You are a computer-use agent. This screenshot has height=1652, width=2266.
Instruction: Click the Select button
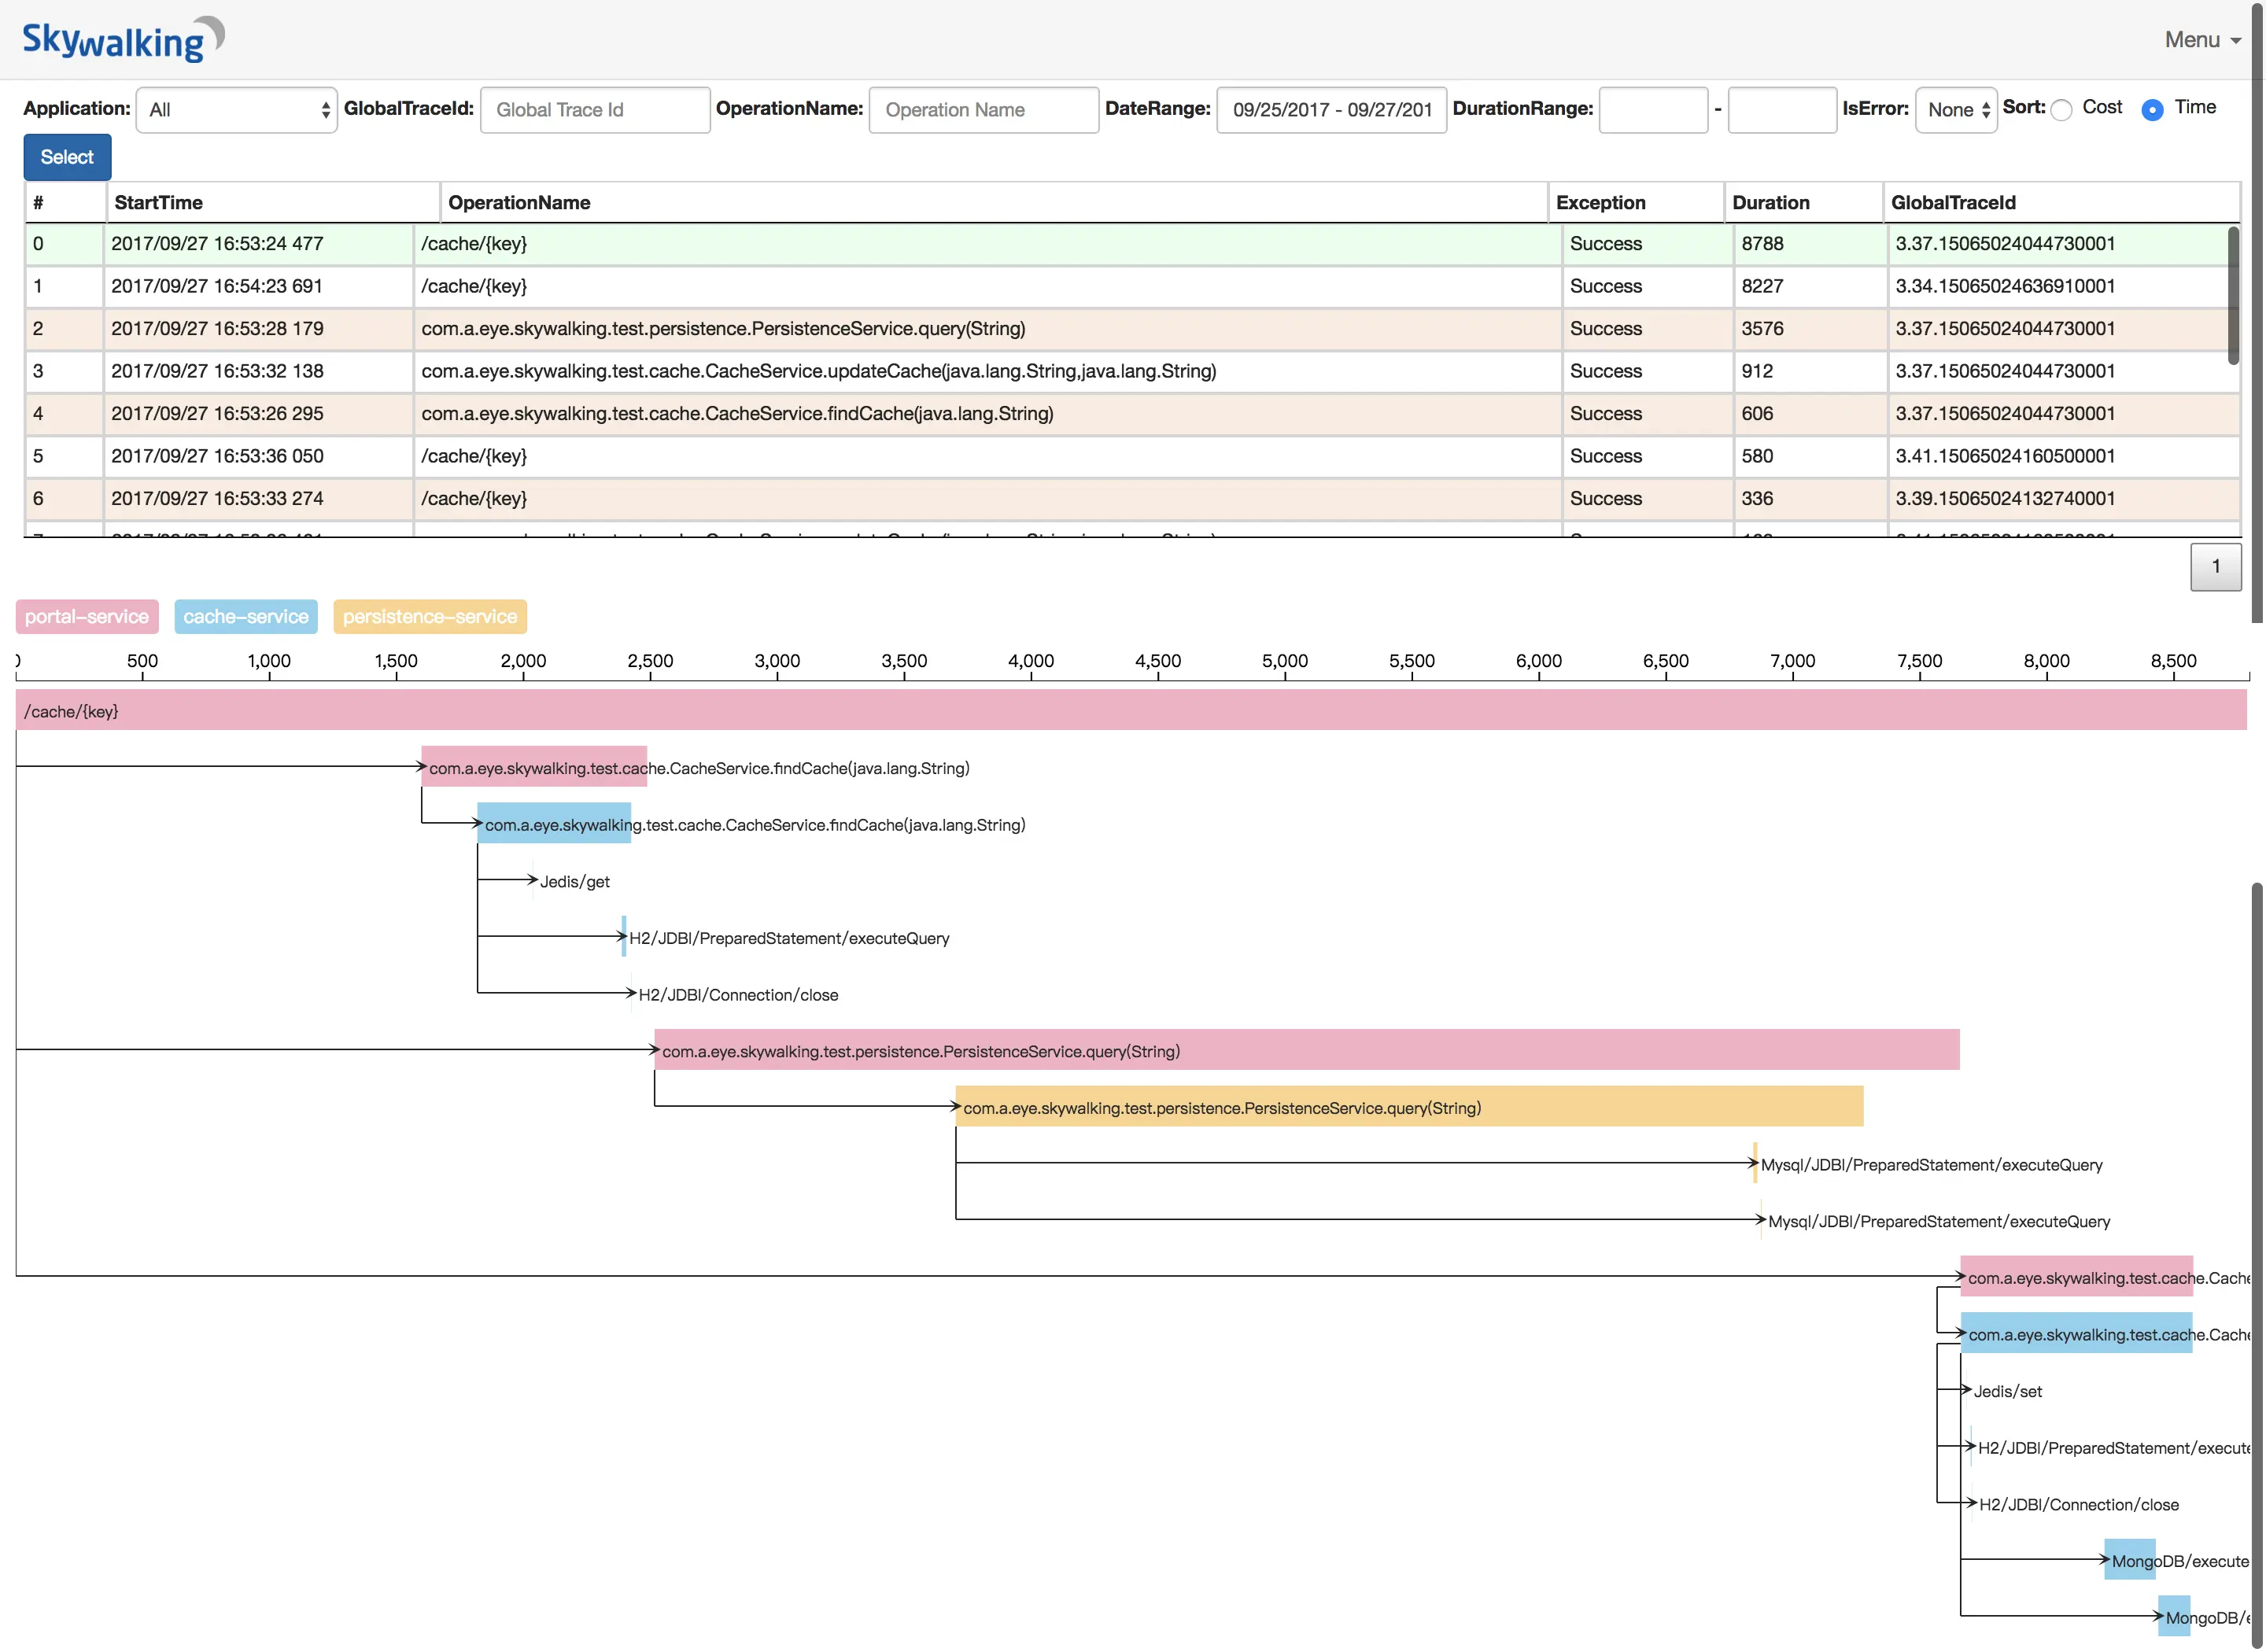click(67, 157)
